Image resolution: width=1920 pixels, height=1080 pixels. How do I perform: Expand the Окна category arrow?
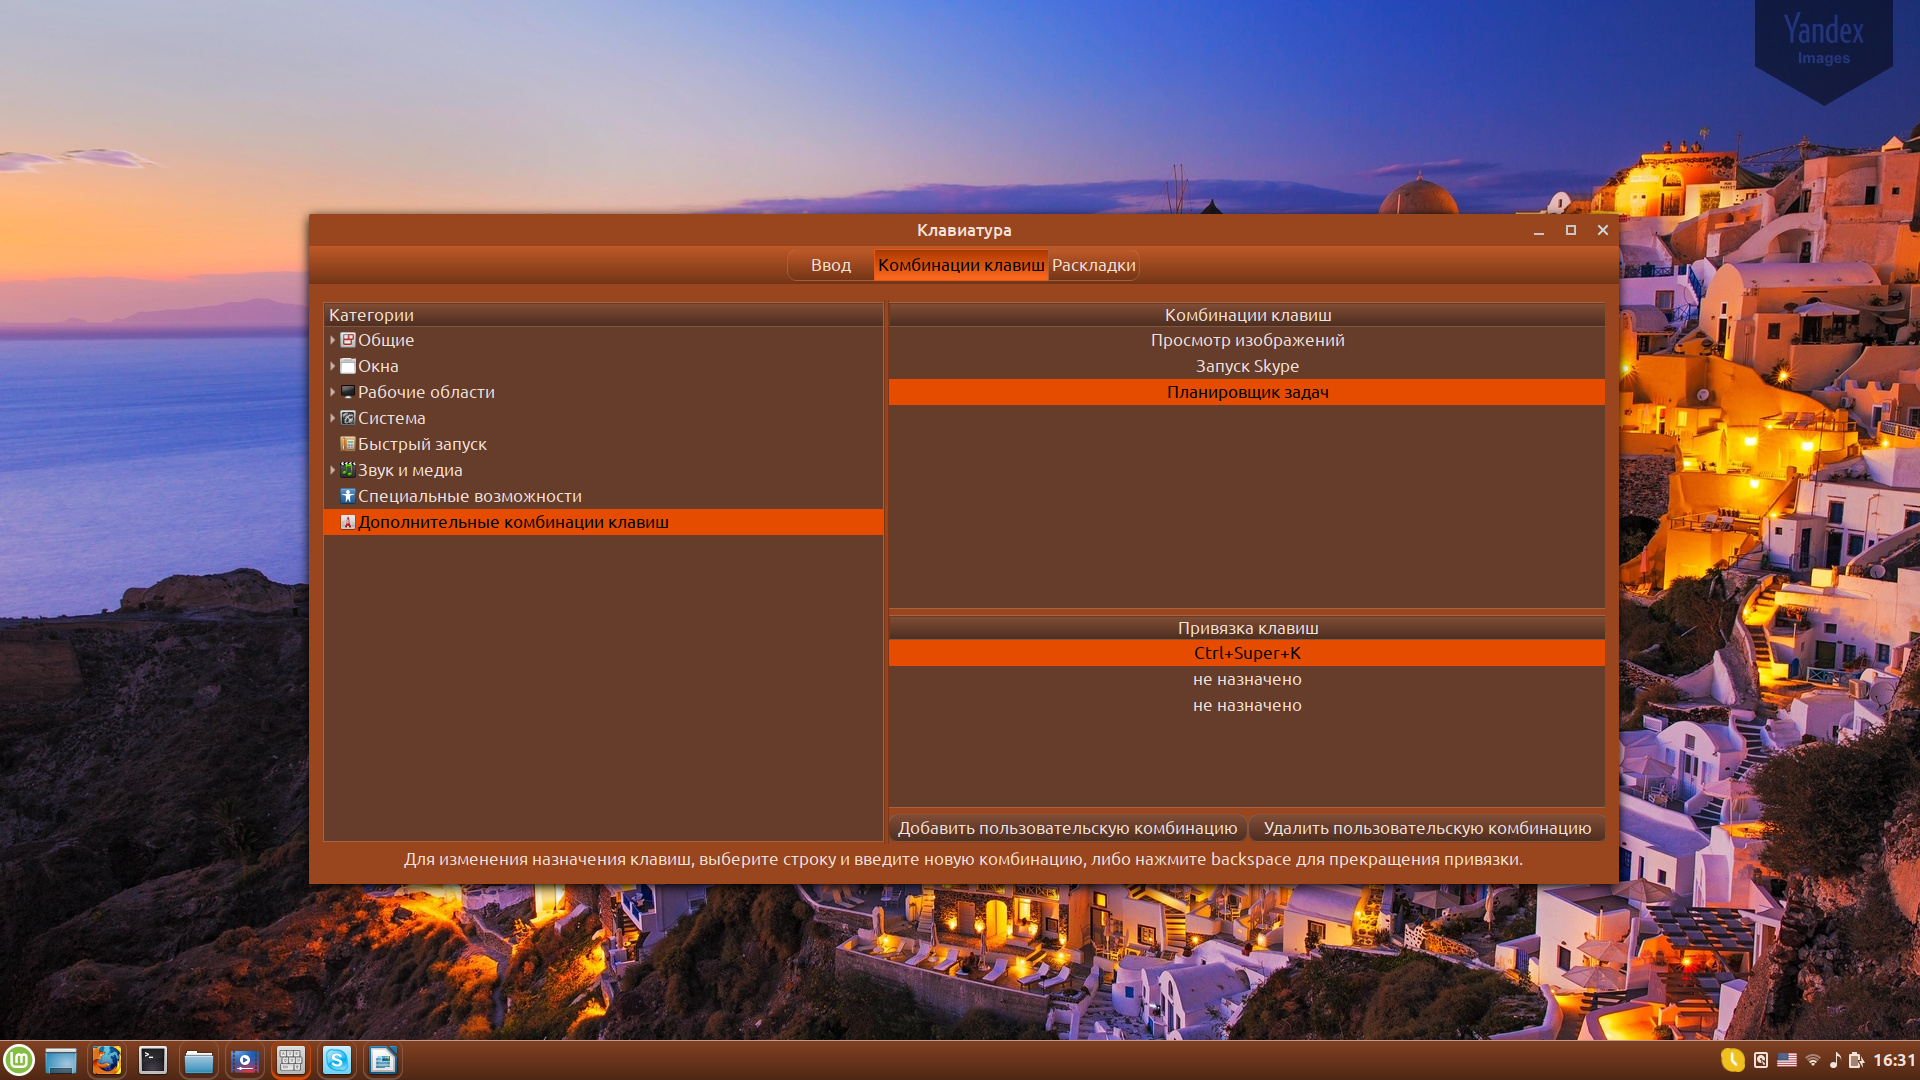(x=332, y=366)
